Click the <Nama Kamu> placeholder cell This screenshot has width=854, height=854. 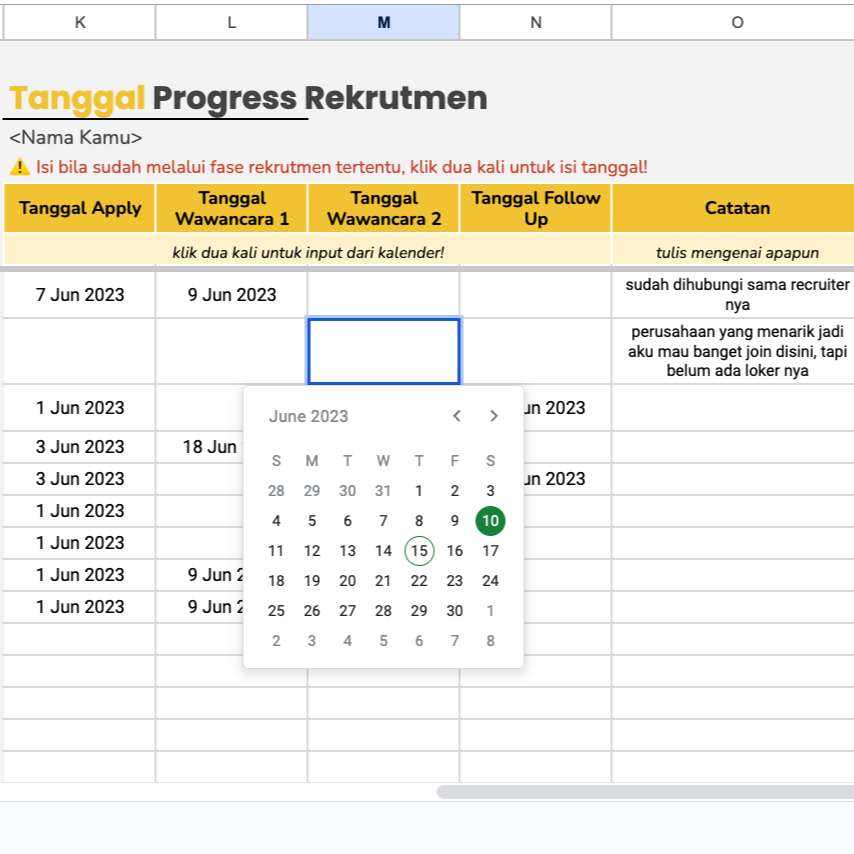click(76, 138)
